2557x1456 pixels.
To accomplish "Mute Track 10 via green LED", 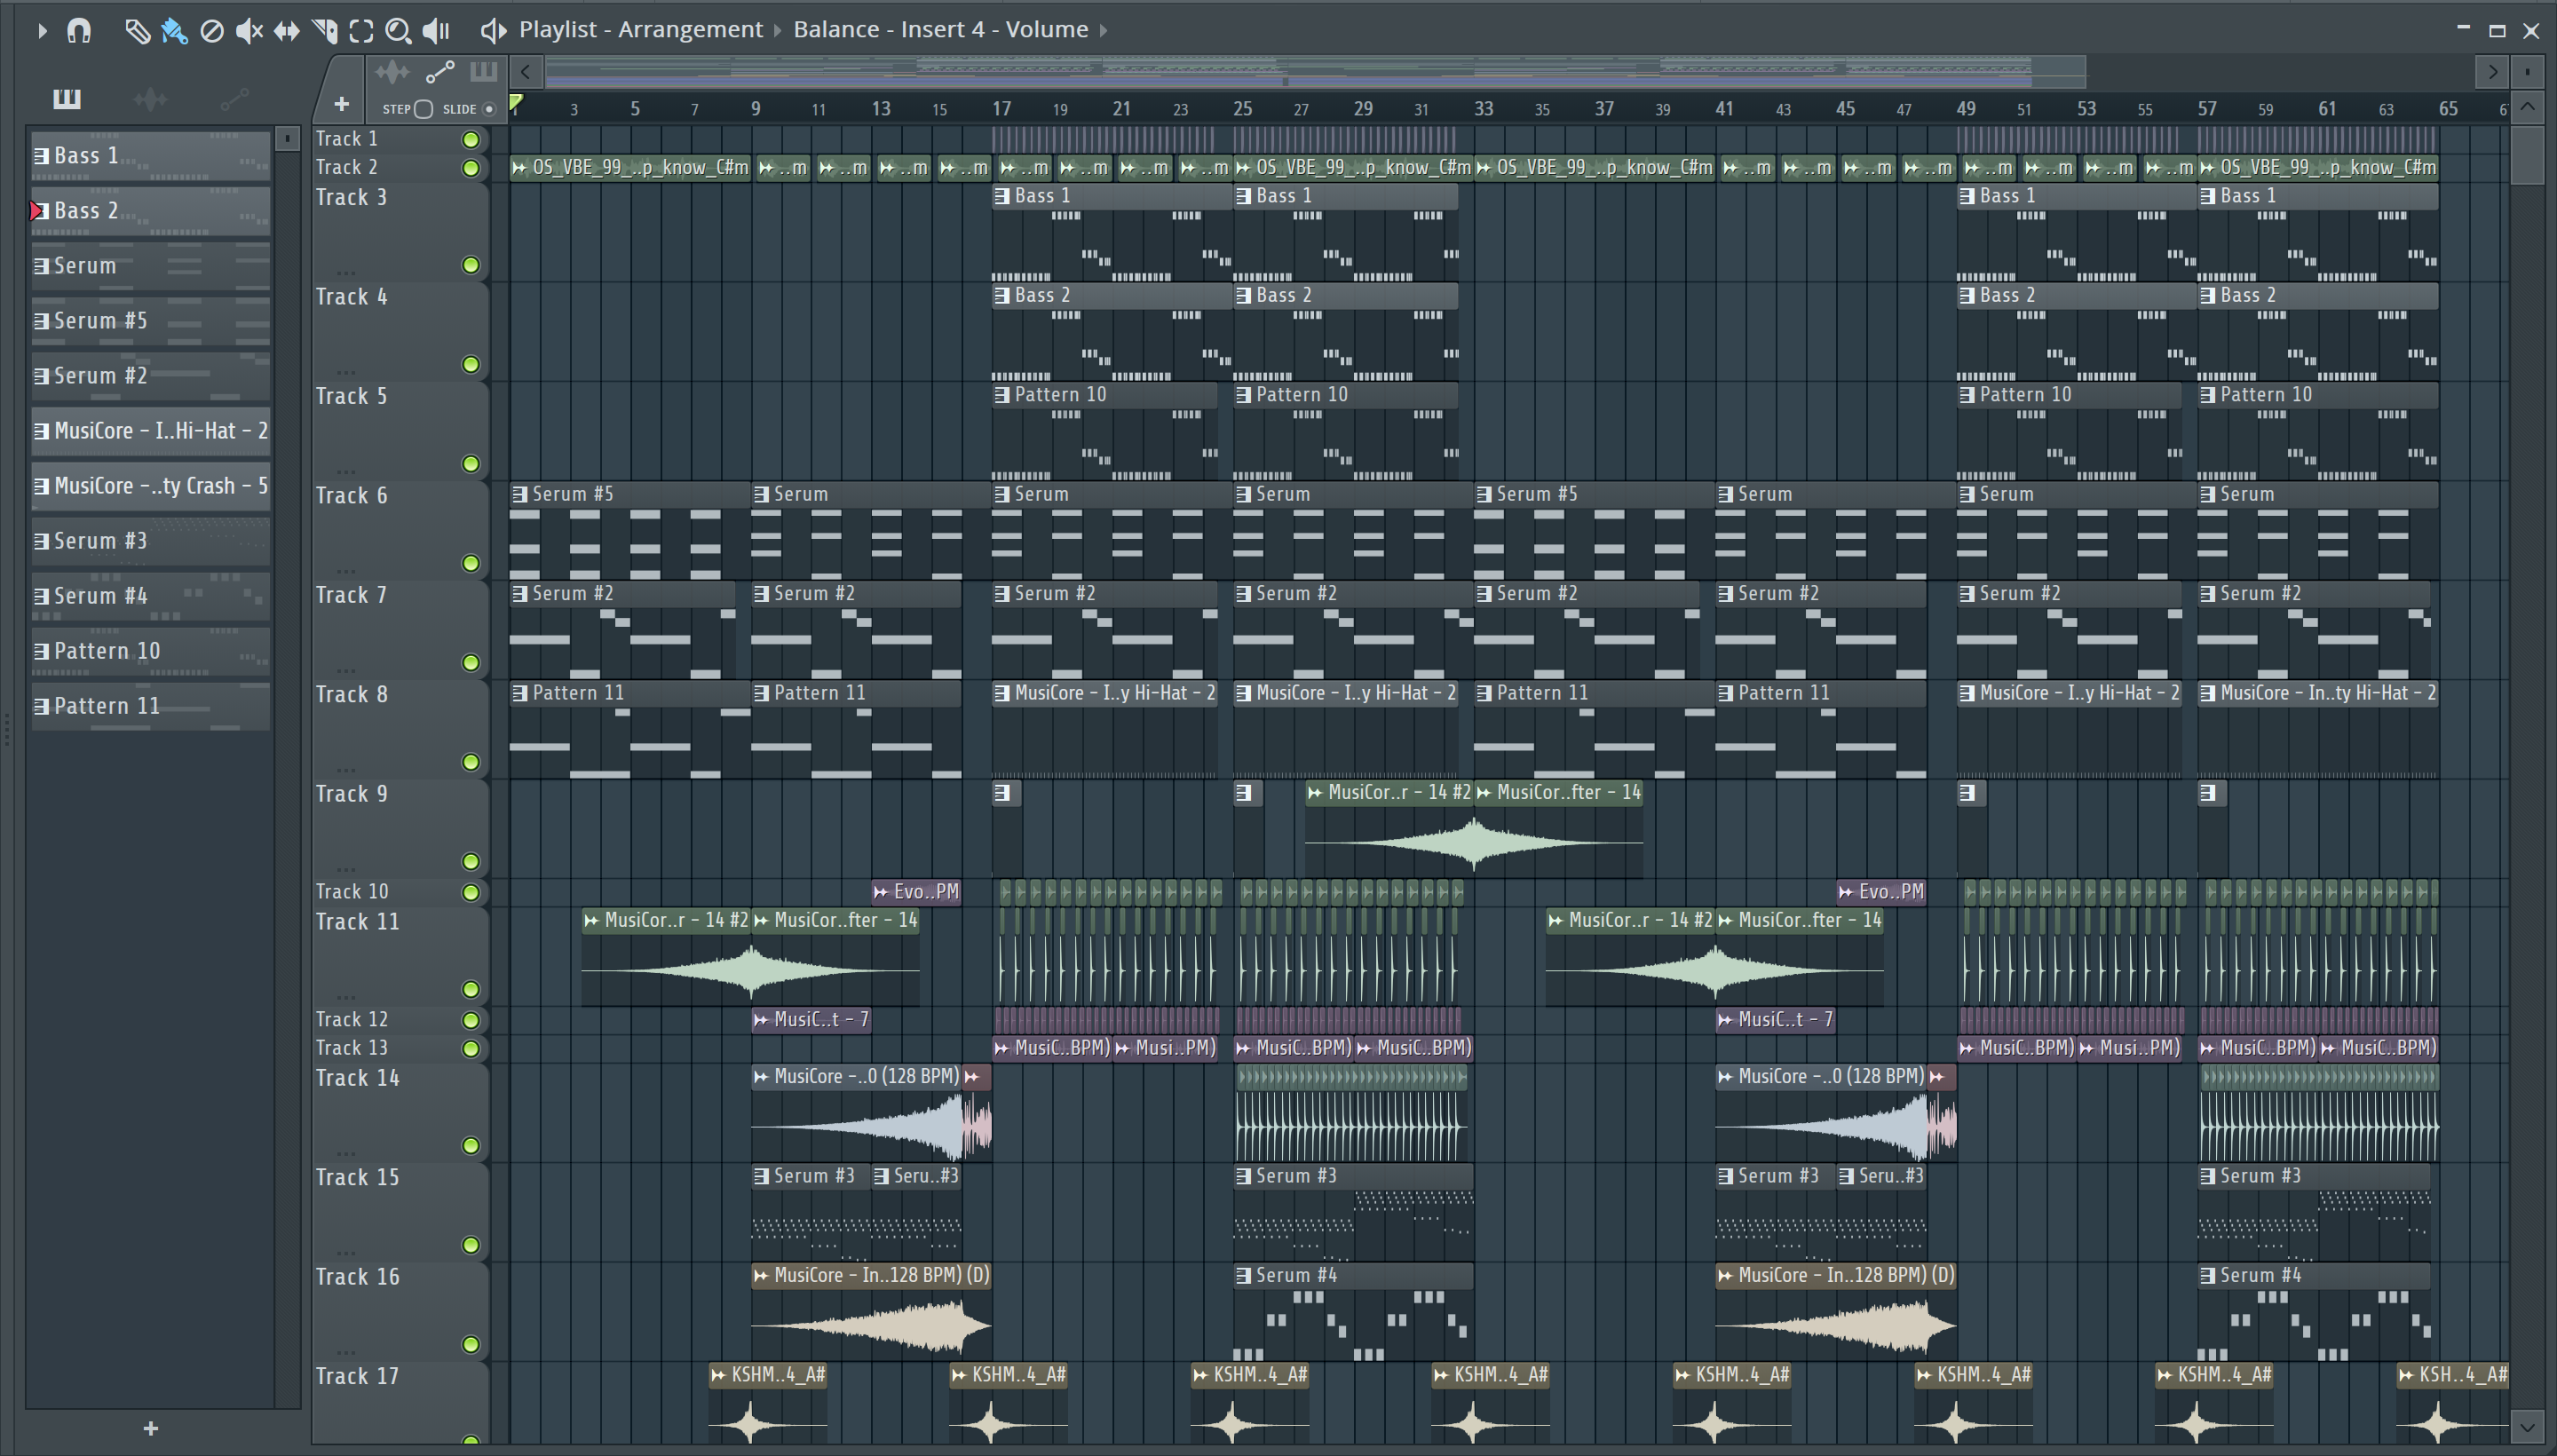I will [470, 892].
